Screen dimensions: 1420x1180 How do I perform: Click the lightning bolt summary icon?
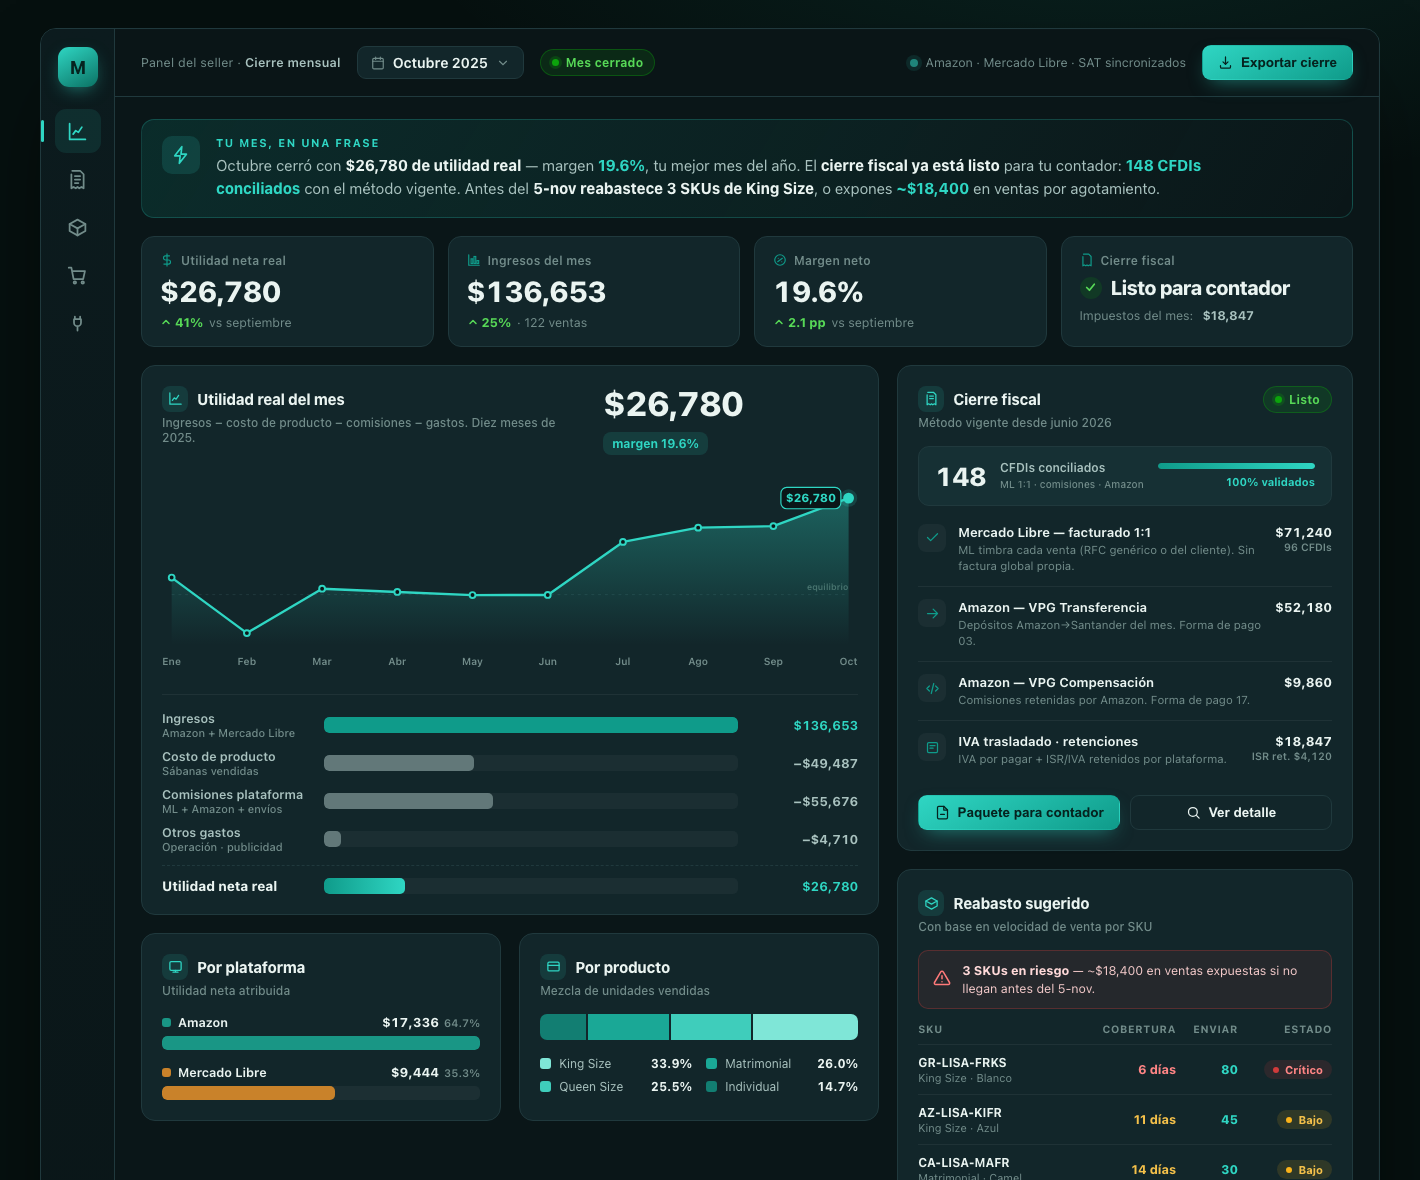(x=181, y=155)
